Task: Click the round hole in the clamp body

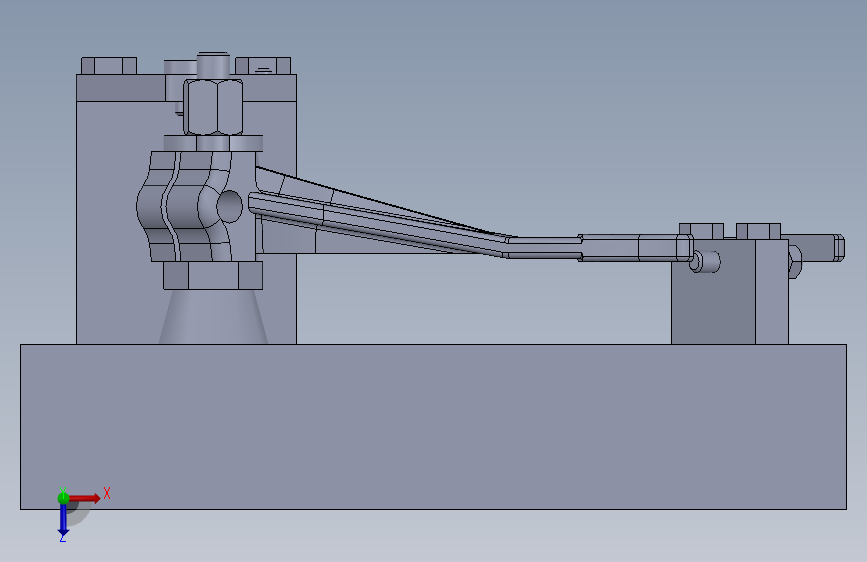Action: pyautogui.click(x=229, y=206)
